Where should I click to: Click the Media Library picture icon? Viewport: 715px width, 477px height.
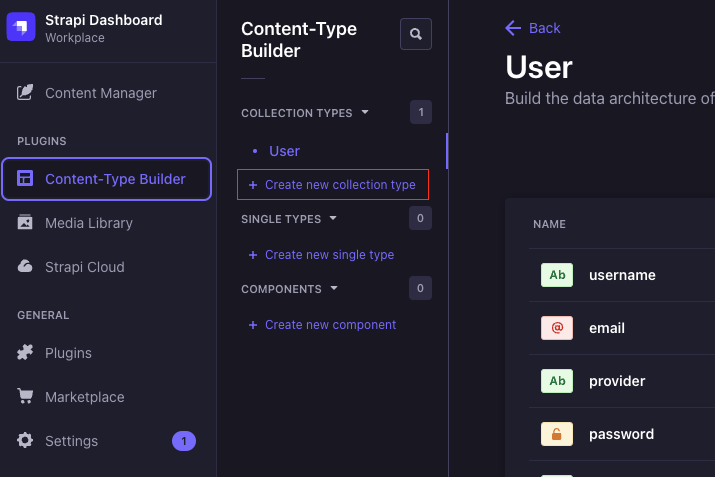pos(25,223)
